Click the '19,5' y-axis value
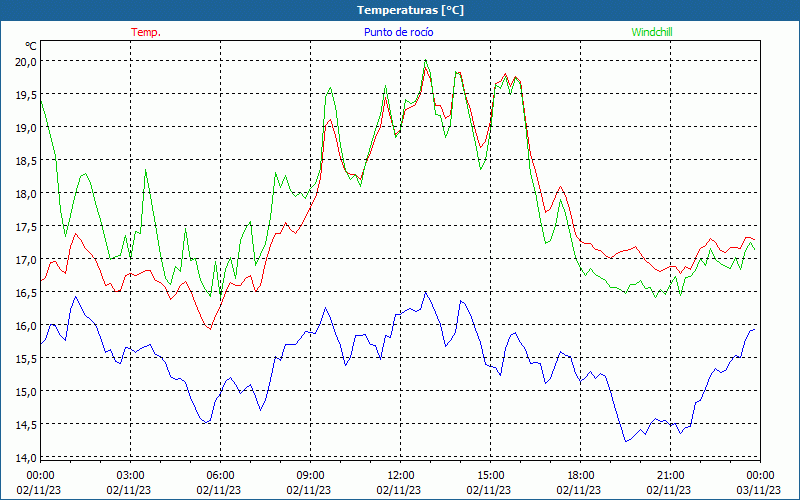Screen dimensions: 800x500 pos(27,94)
